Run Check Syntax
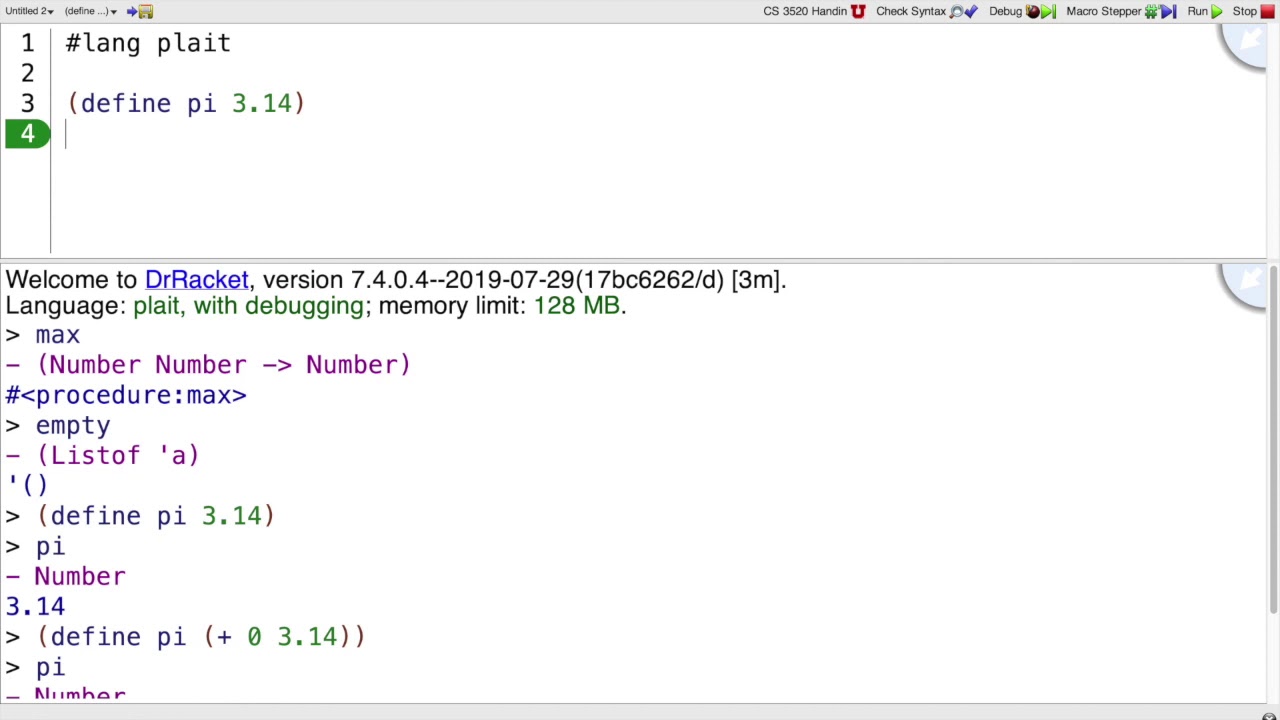 click(926, 11)
